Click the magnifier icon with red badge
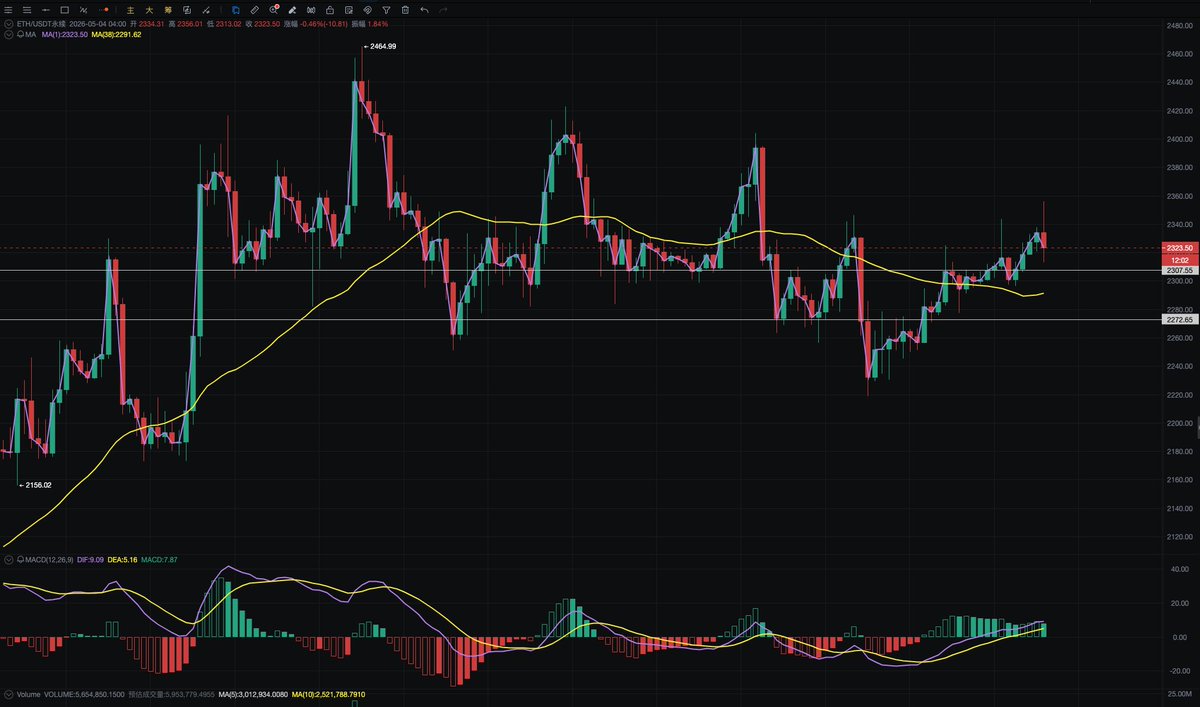The width and height of the screenshot is (1200, 707). (274, 9)
